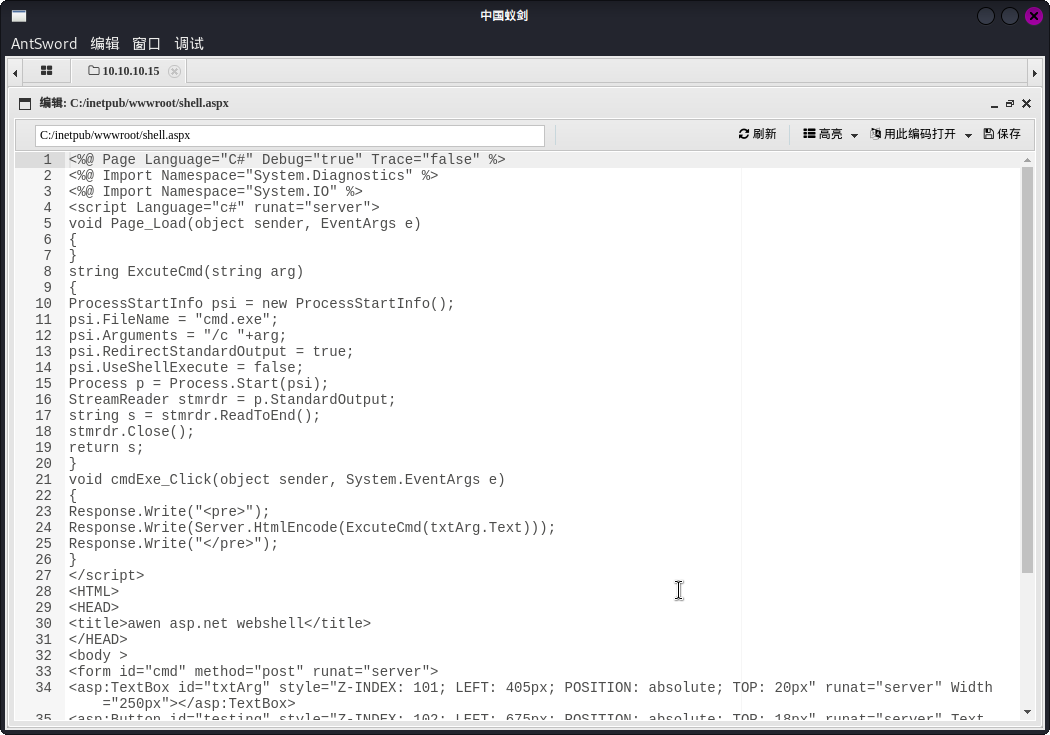Screen dimensions: 1050x735
Task: Click the editor scrollbar down arrow
Action: [x=1027, y=712]
